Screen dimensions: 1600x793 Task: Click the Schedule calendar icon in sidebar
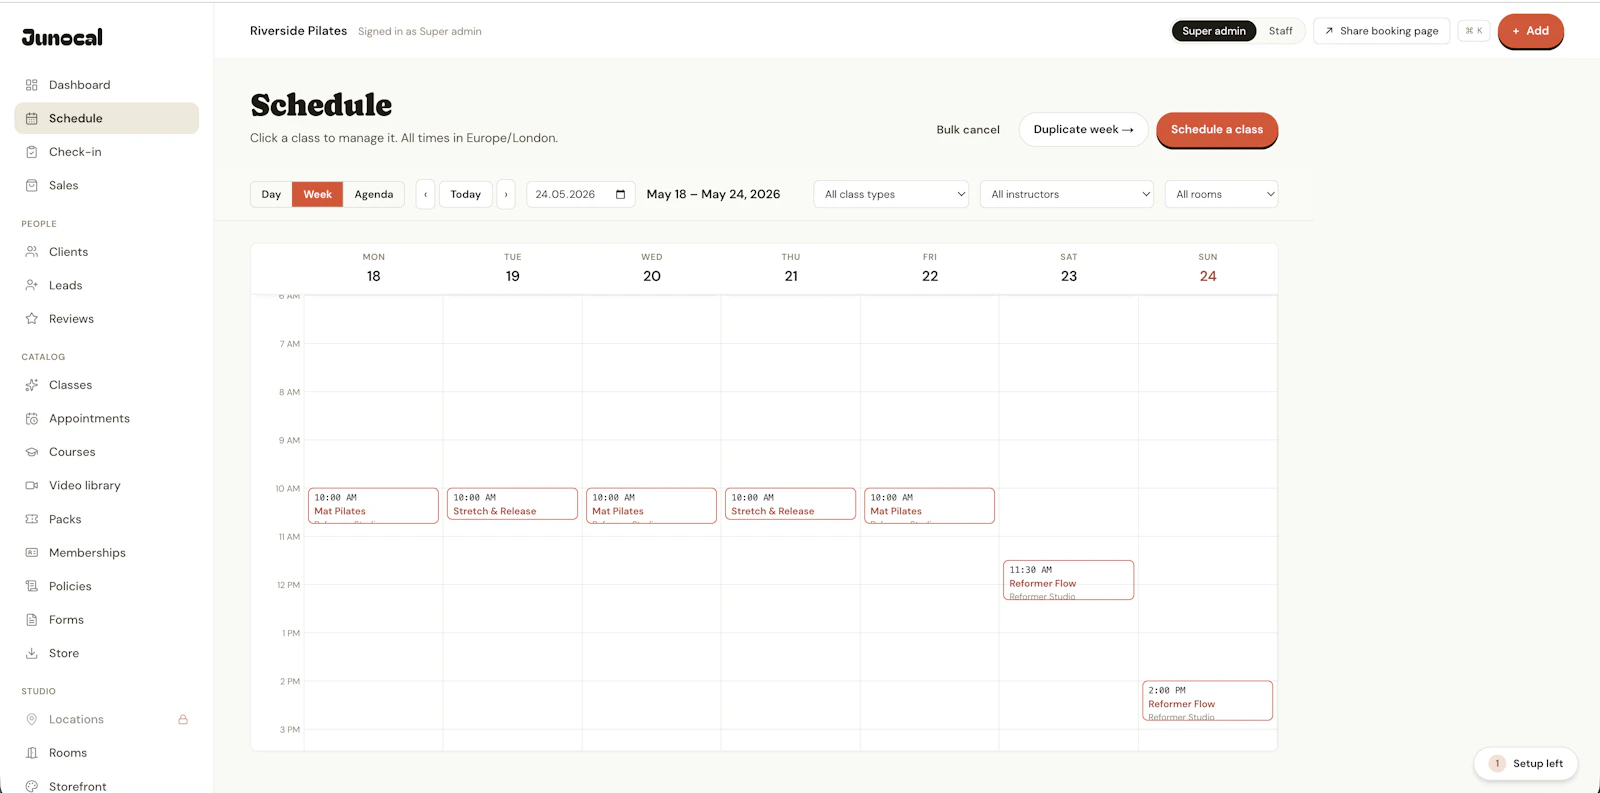click(32, 118)
